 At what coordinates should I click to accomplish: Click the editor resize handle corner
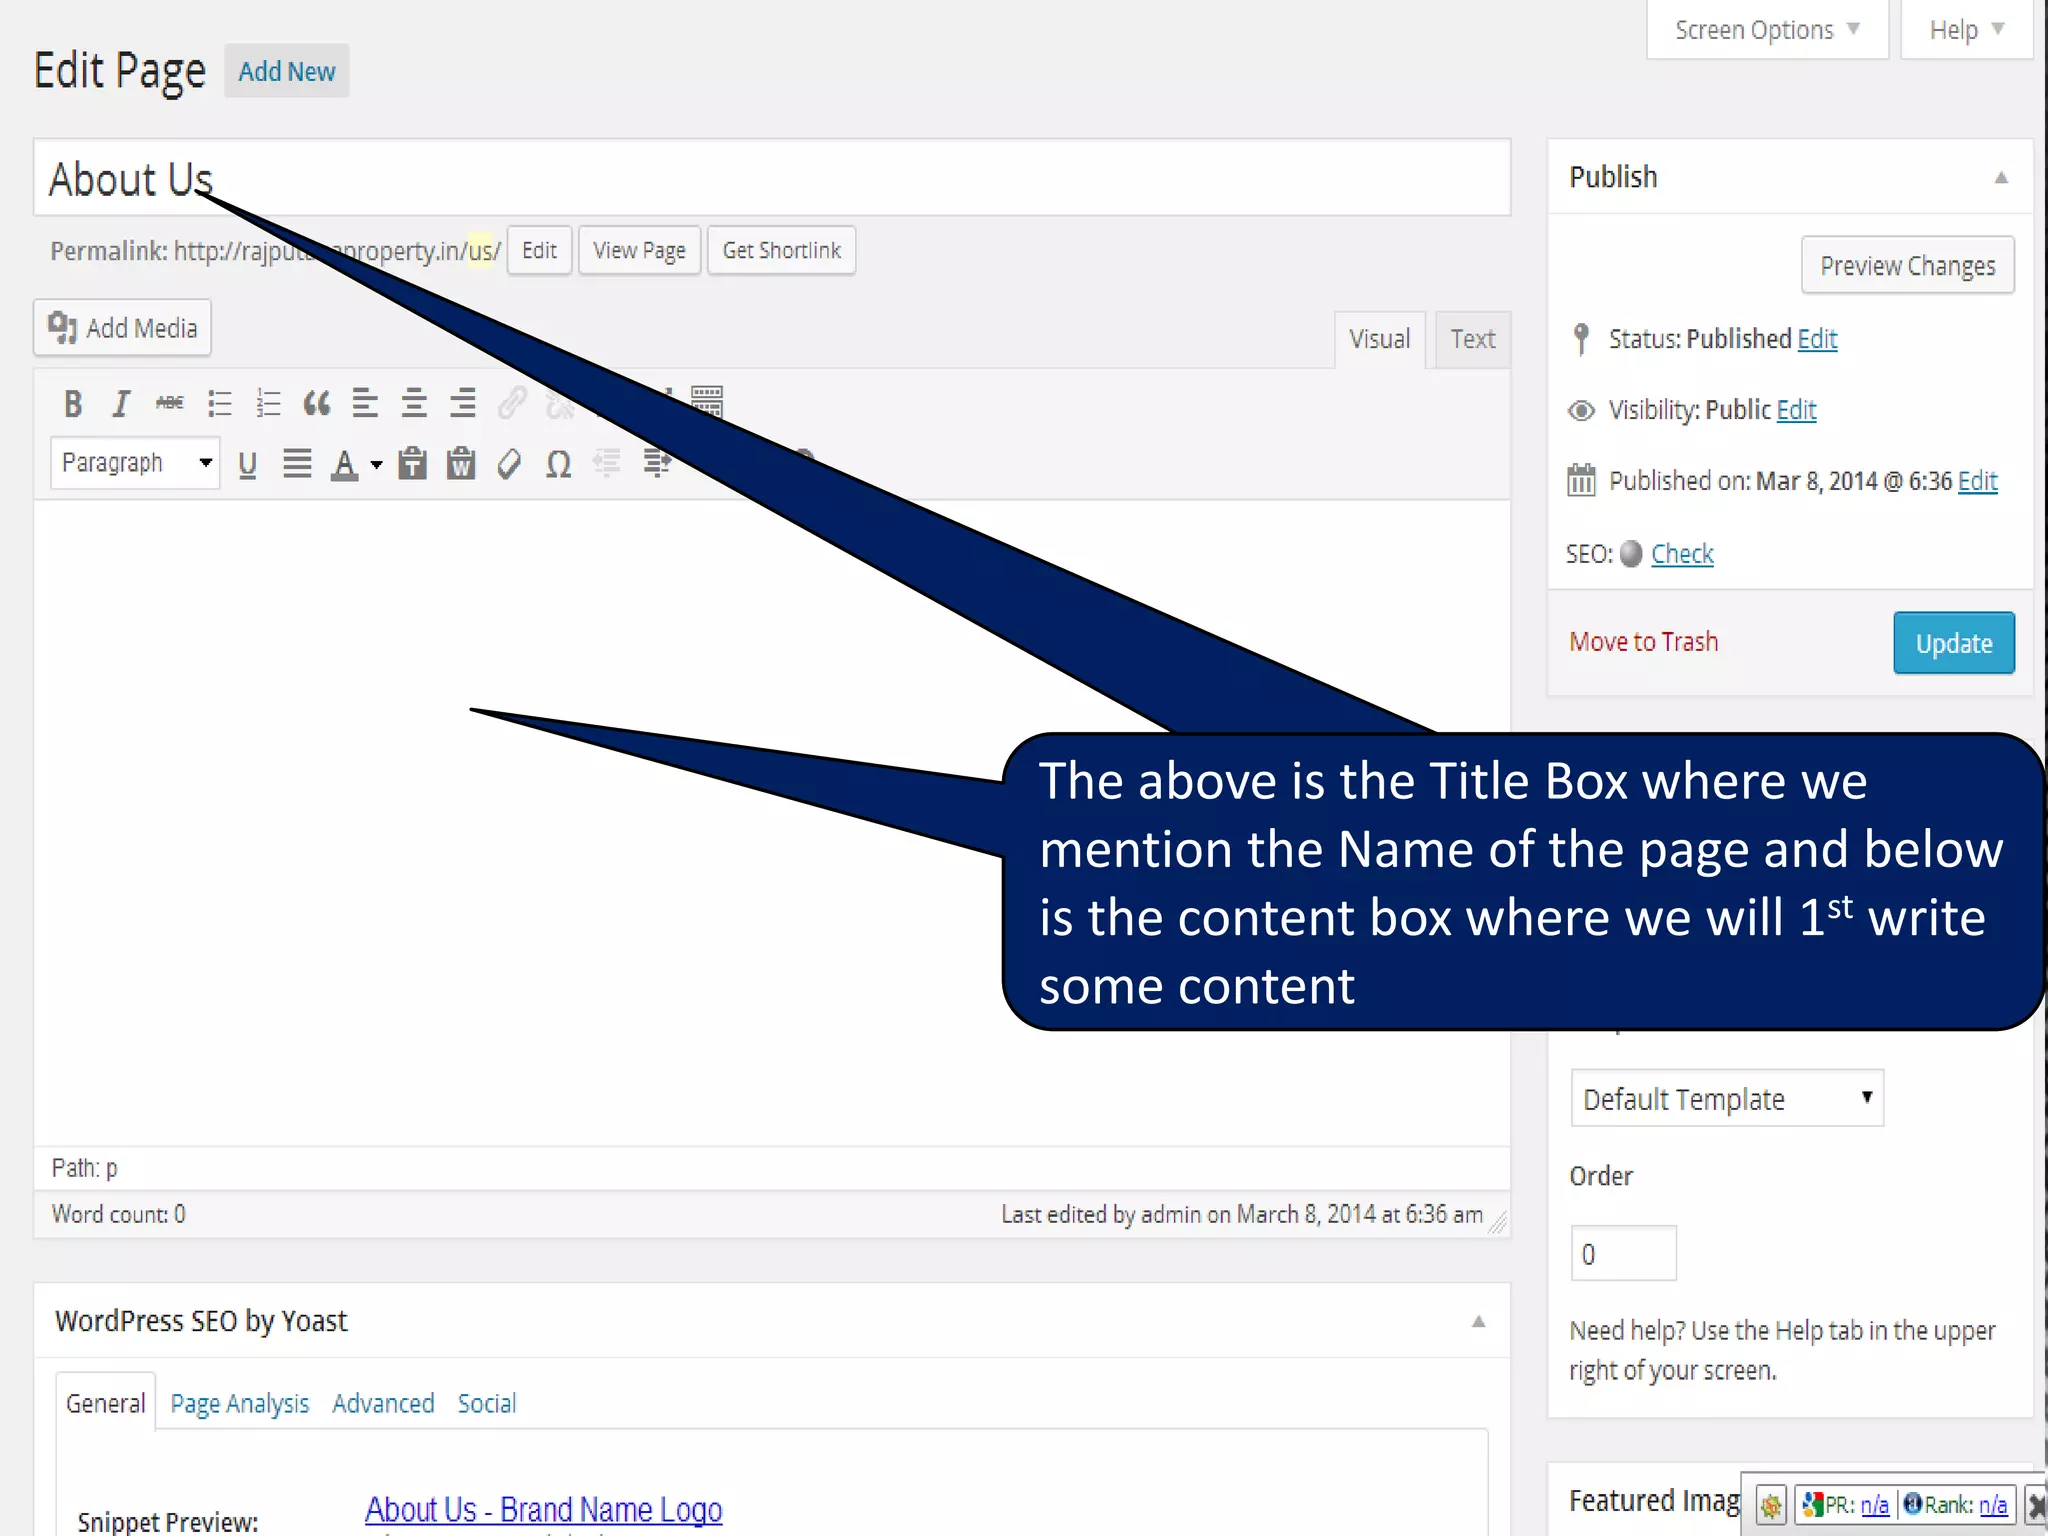(x=1497, y=1222)
